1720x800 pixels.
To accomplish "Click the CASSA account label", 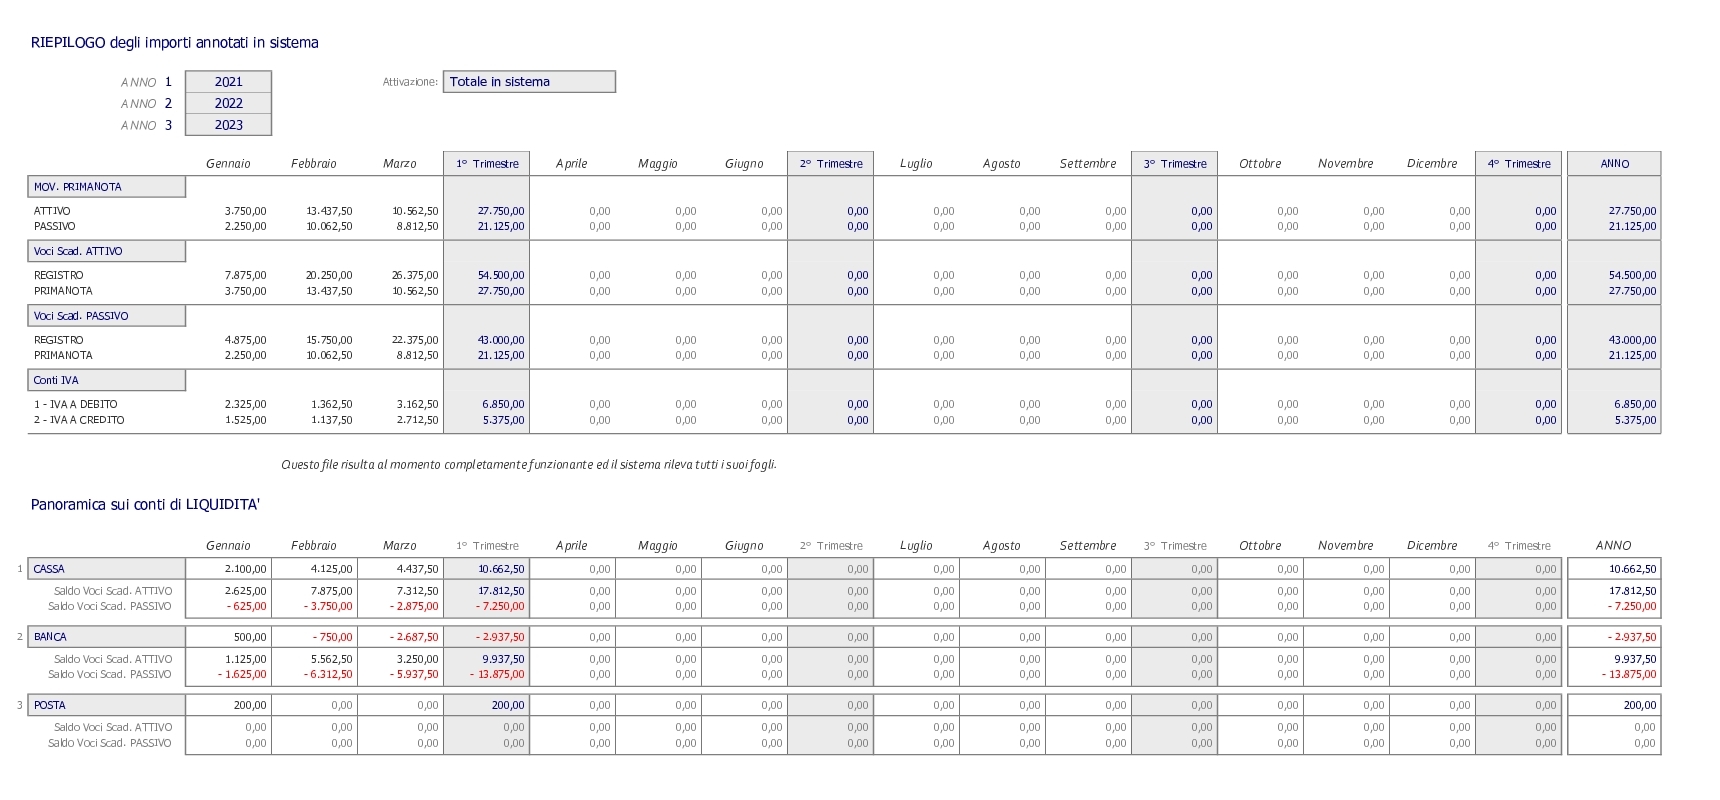I will click(x=107, y=569).
